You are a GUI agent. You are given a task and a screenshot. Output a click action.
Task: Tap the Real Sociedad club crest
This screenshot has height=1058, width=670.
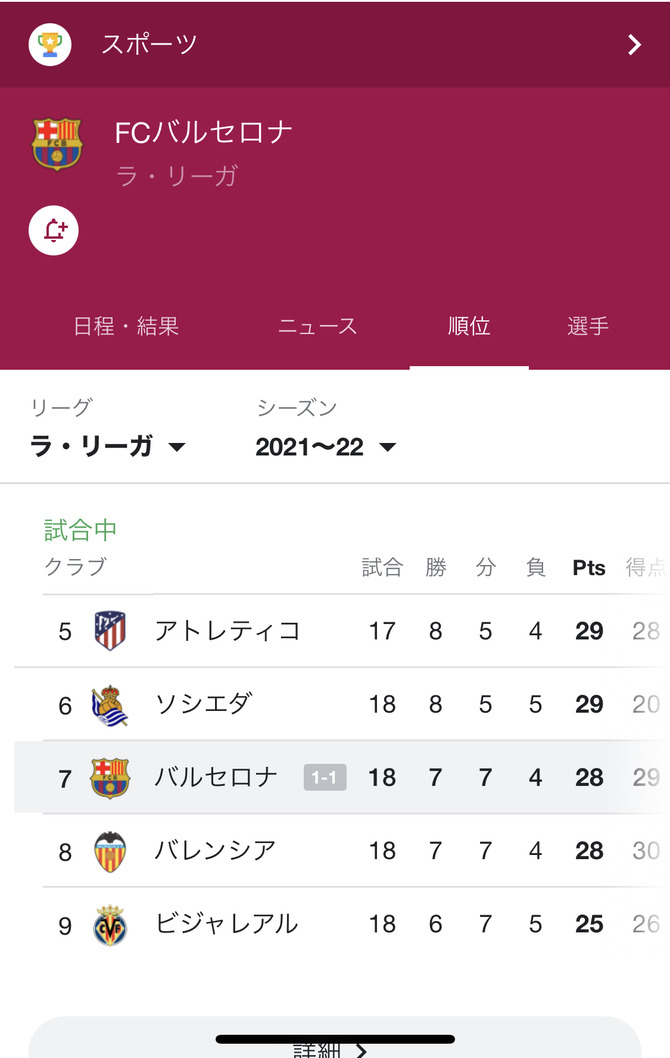click(110, 704)
